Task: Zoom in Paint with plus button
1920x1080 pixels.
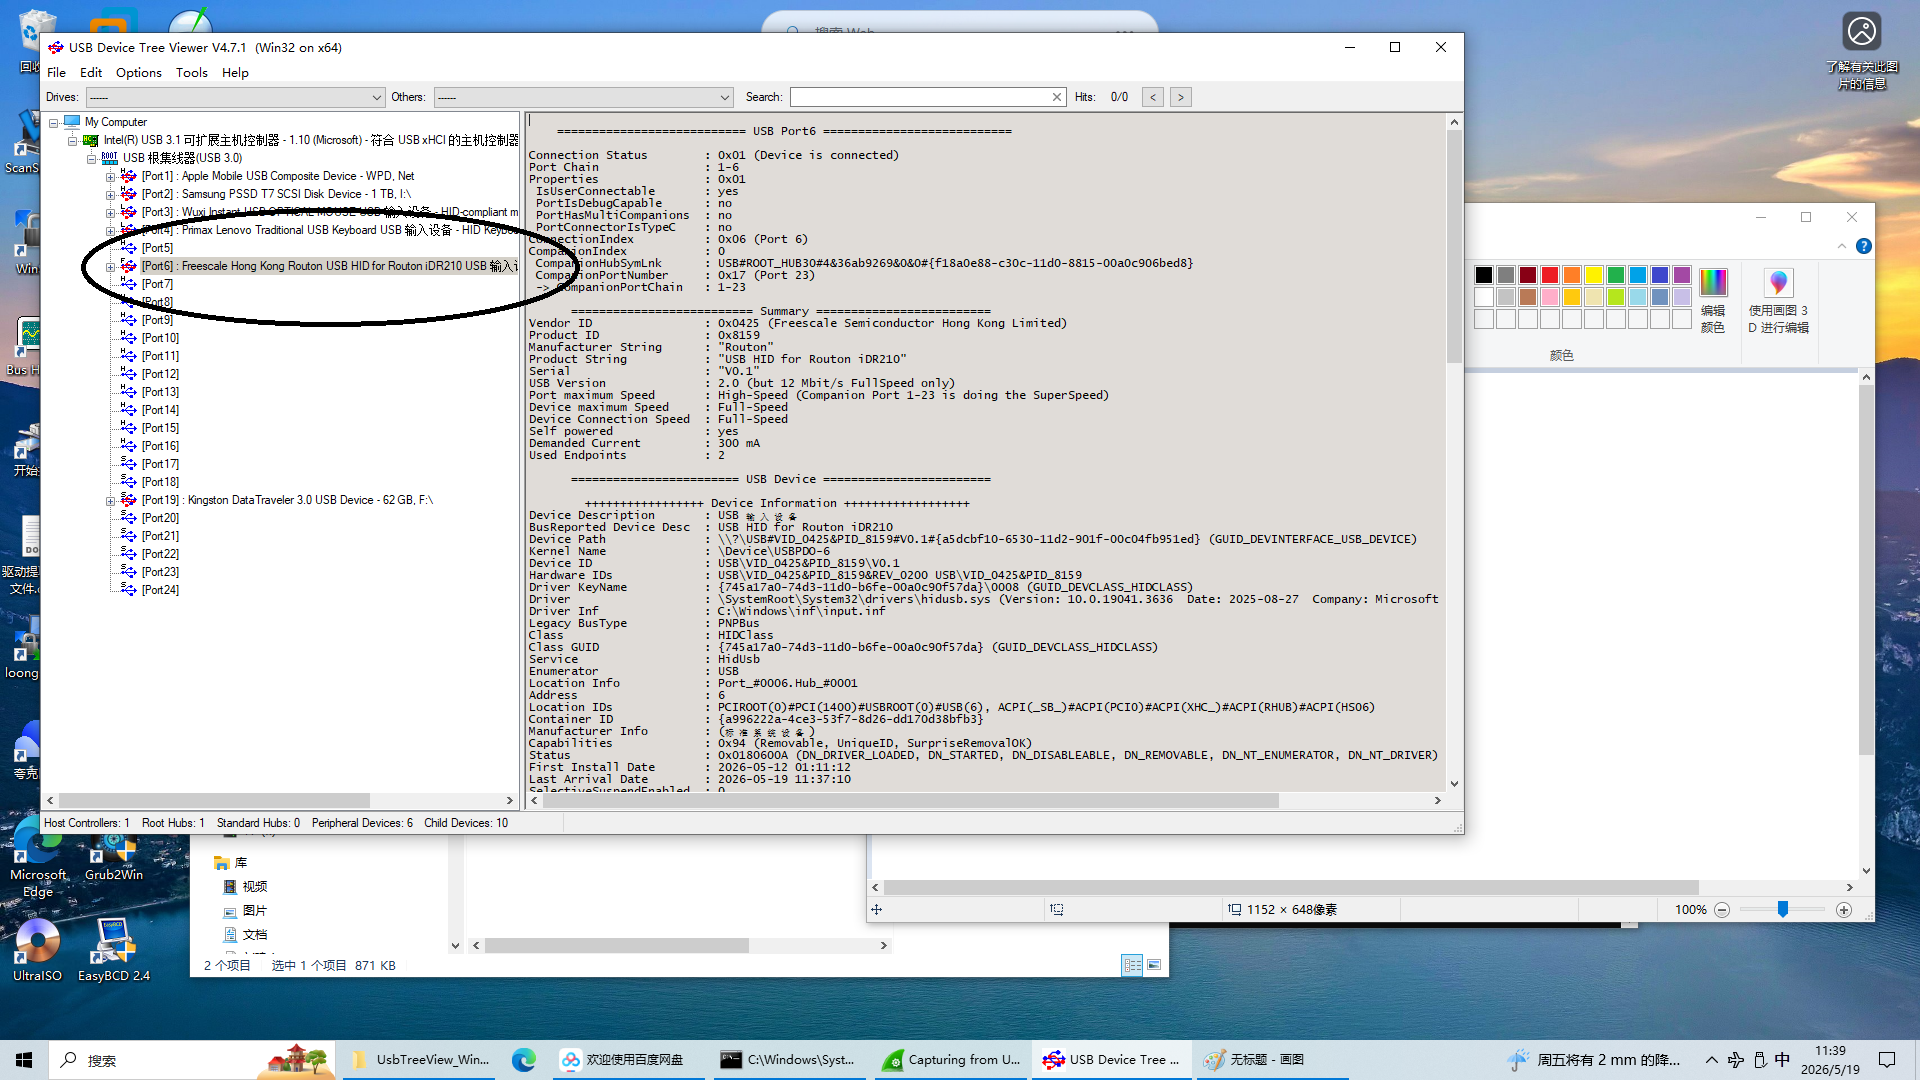Action: coord(1844,910)
